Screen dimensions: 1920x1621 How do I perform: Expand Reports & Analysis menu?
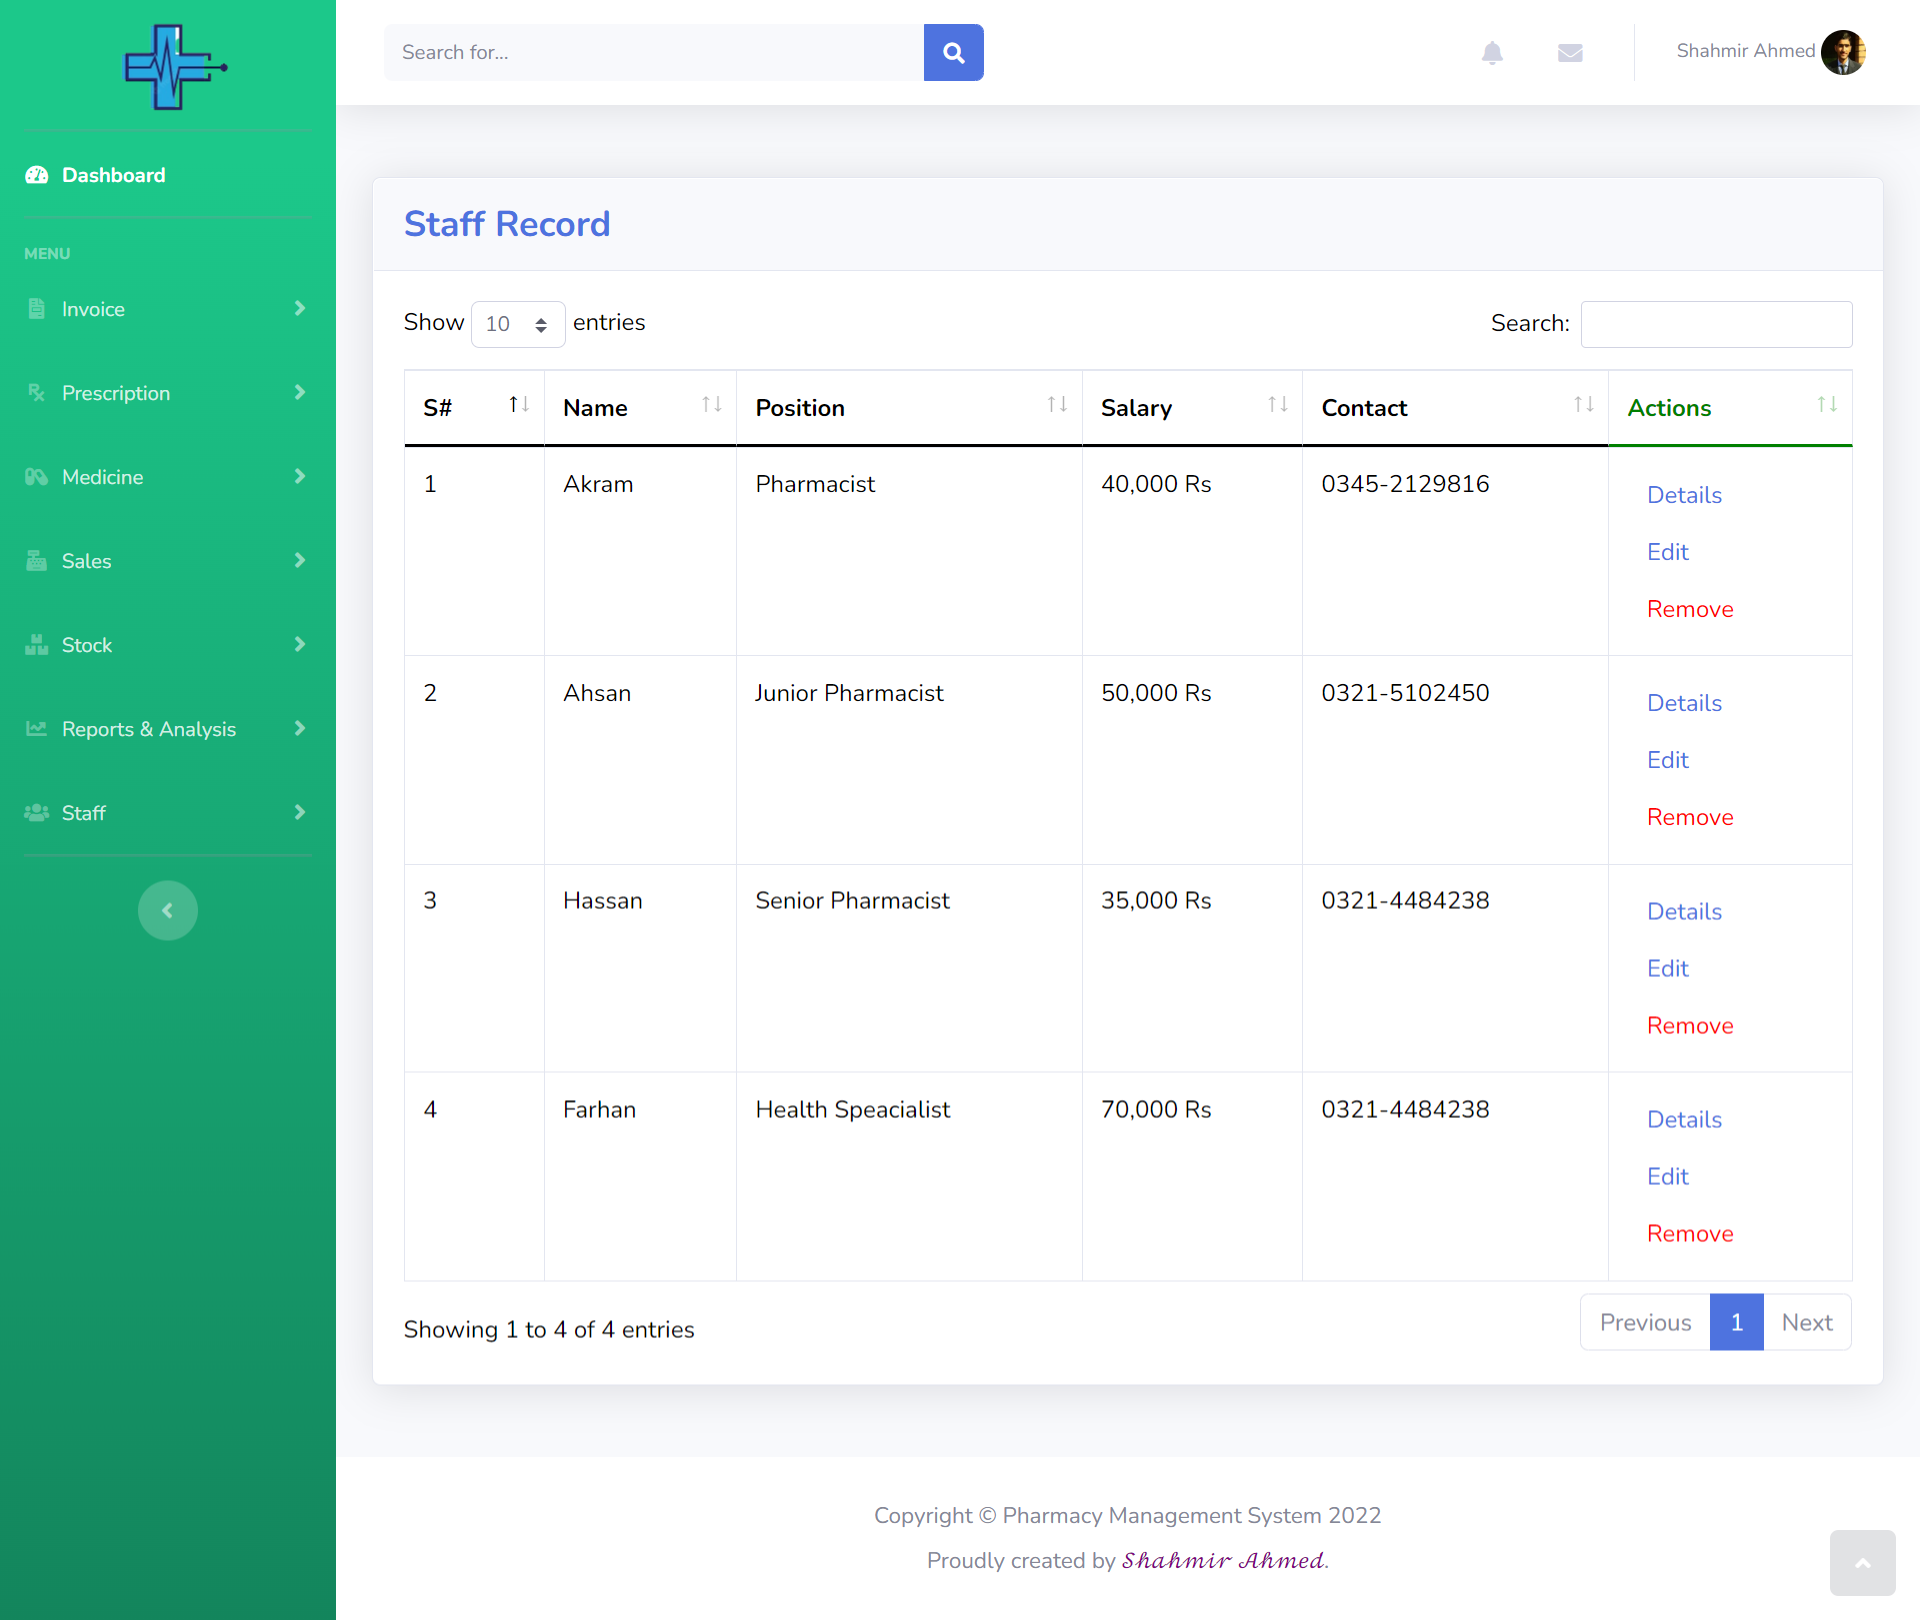click(x=168, y=729)
